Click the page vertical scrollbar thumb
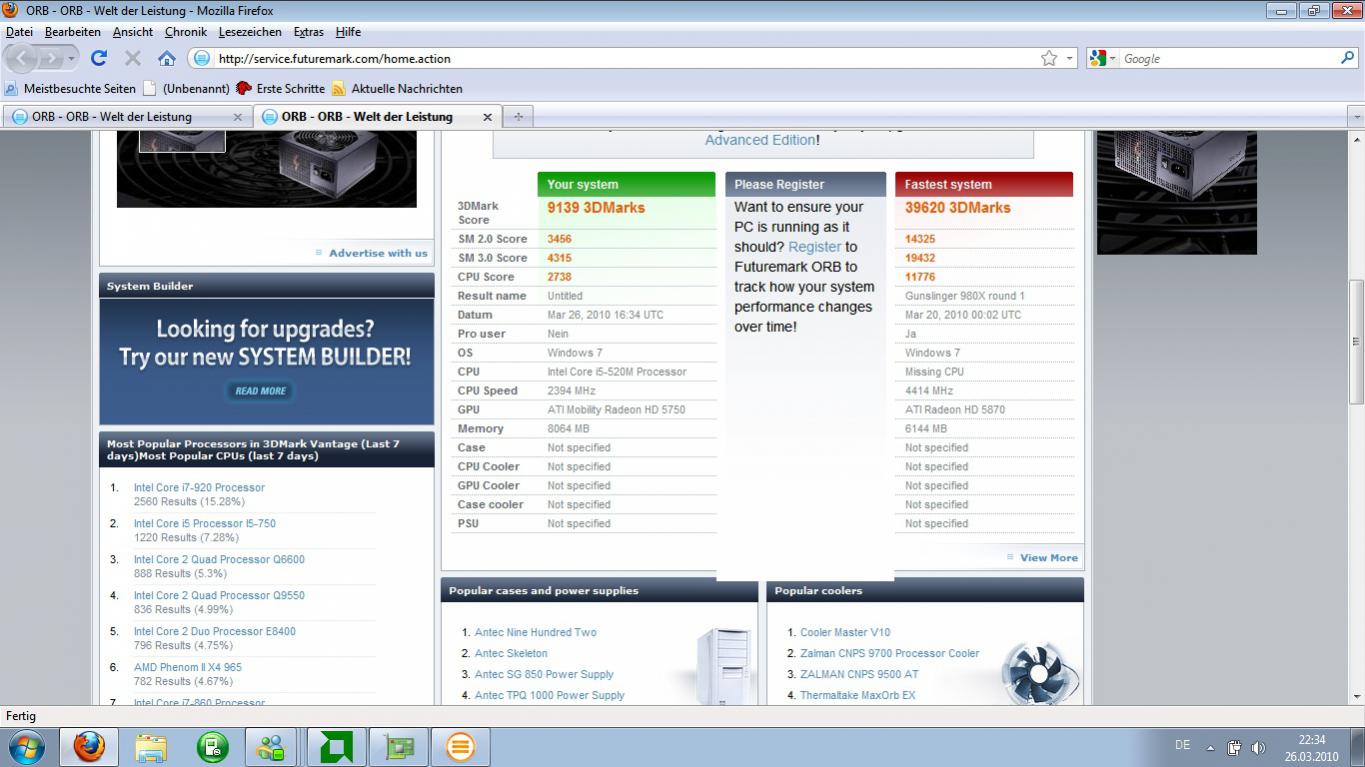 pos(1356,340)
